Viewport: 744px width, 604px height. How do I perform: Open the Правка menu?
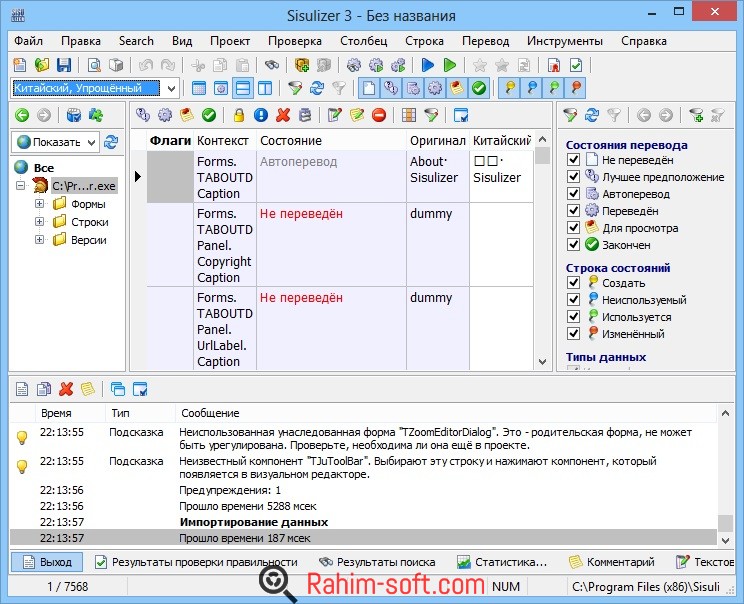pyautogui.click(x=81, y=41)
